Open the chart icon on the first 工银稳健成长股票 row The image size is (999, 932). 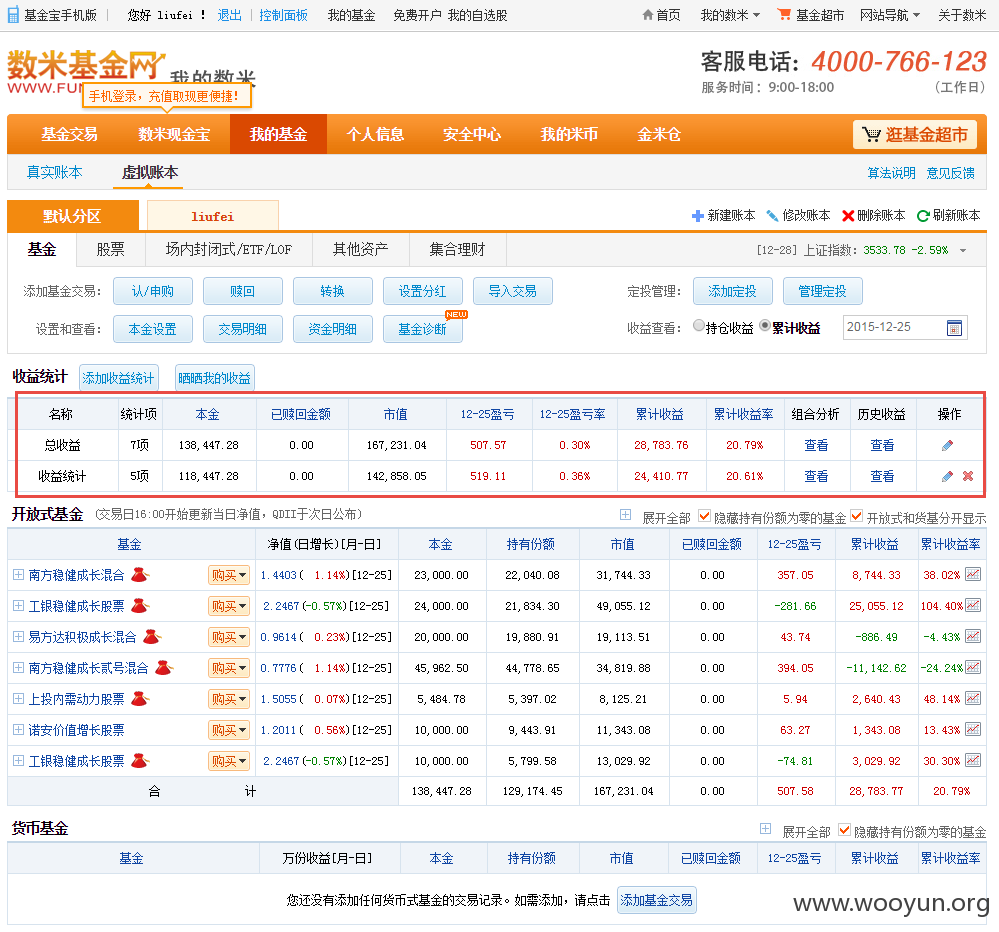[x=973, y=605]
